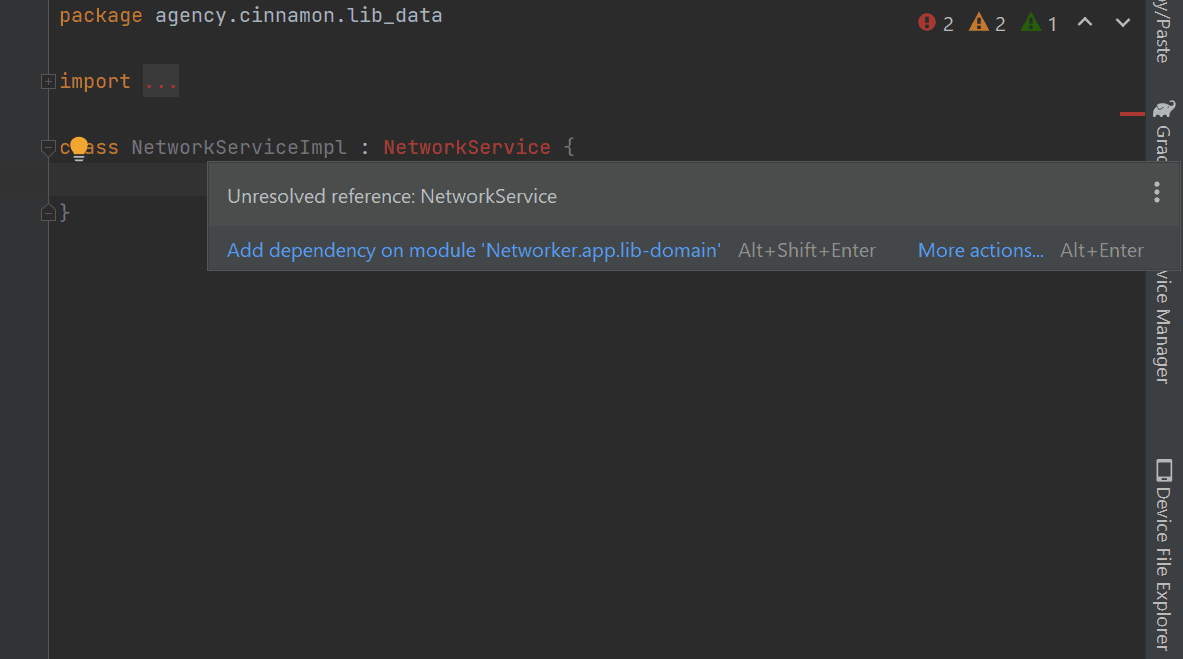Expand the folded import block
Viewport: 1183px width, 659px height.
pos(47,82)
